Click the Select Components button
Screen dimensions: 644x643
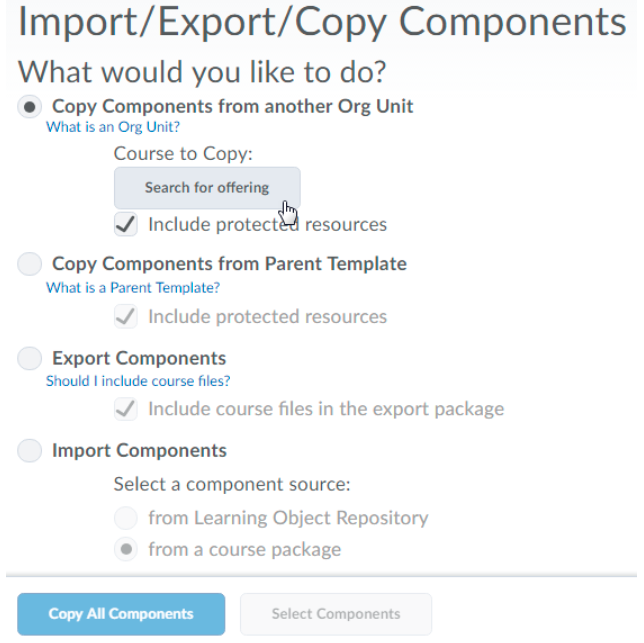point(336,614)
